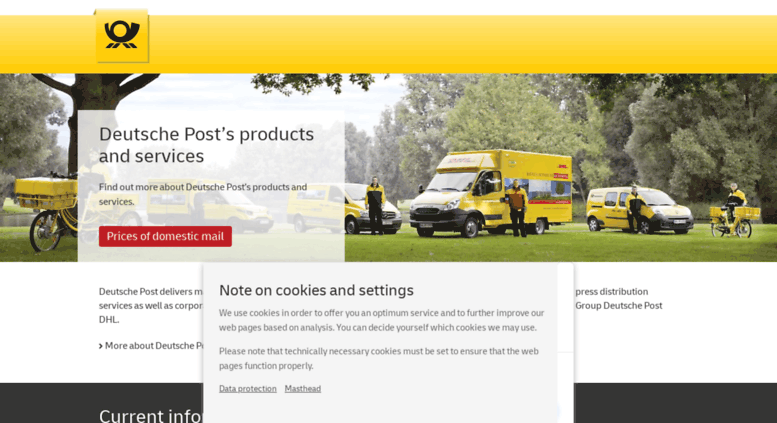Click the We use cookies paragraph
The image size is (777, 423).
(382, 320)
